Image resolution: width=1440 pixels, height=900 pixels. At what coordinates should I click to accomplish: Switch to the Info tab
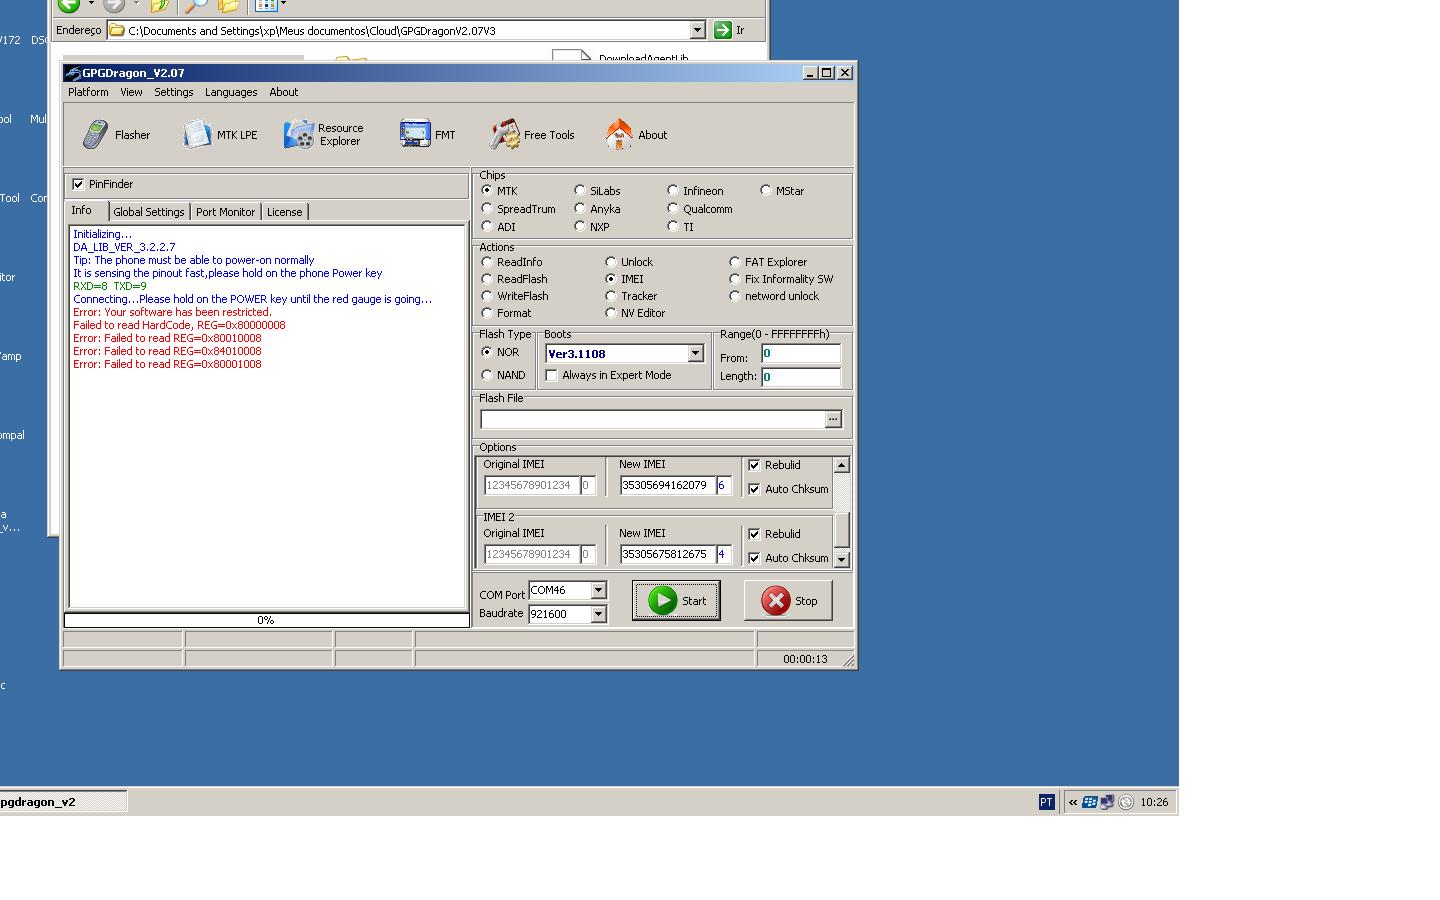click(82, 211)
